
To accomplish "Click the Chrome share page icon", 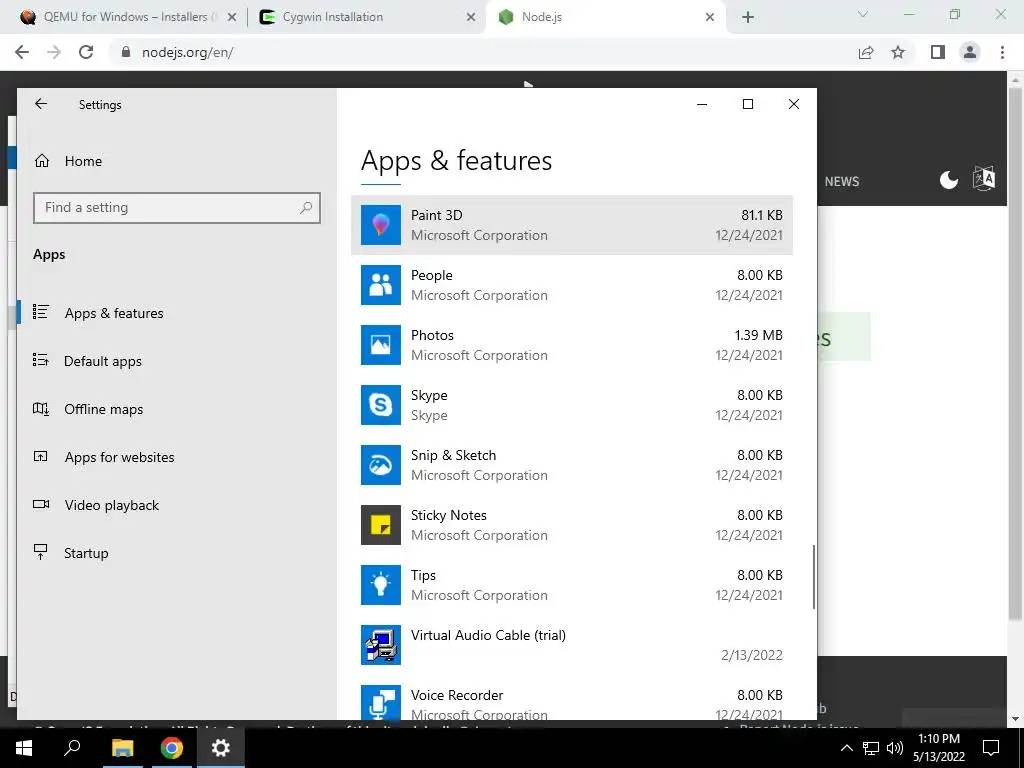I will (866, 52).
